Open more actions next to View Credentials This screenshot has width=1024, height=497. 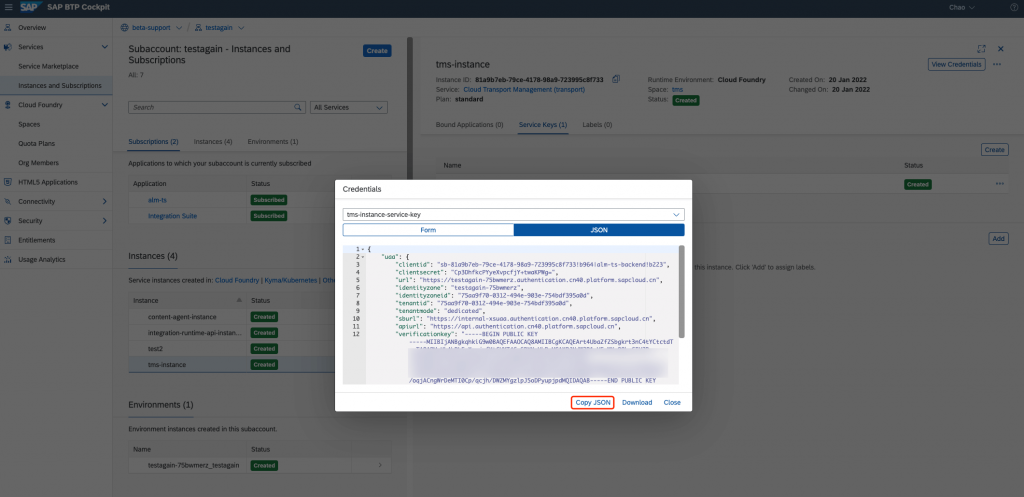pos(997,64)
